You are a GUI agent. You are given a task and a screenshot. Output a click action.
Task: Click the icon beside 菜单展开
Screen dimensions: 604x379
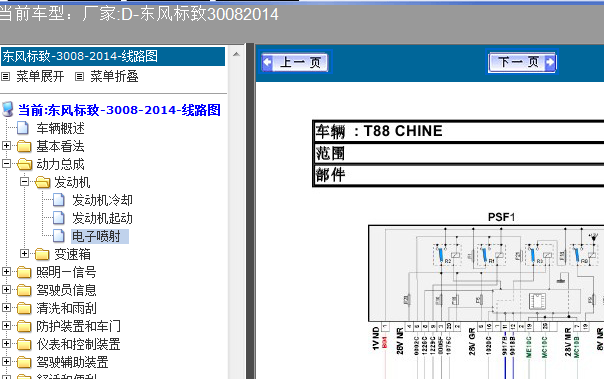click(5, 77)
